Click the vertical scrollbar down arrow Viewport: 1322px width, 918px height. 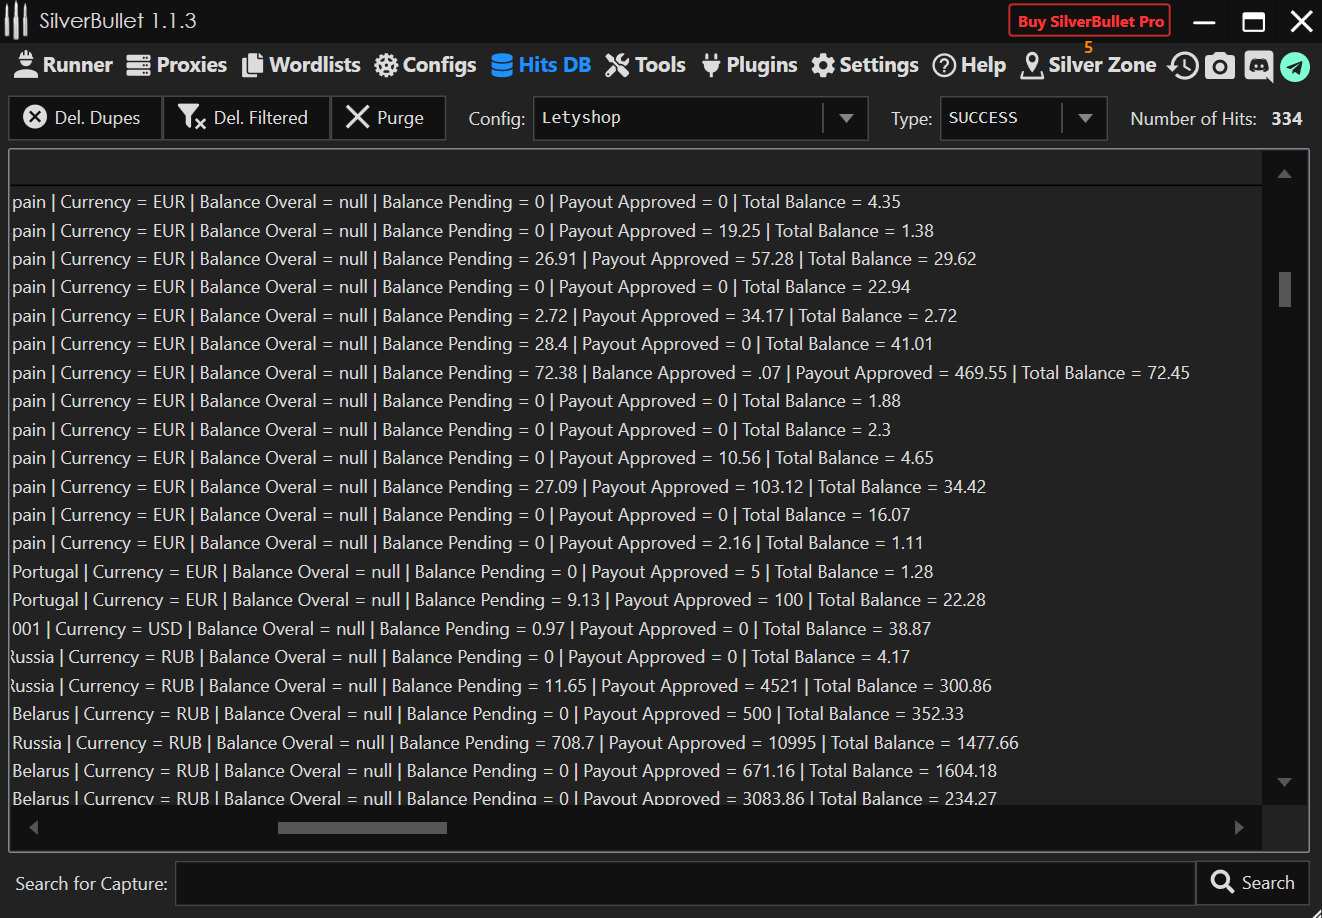click(1285, 782)
